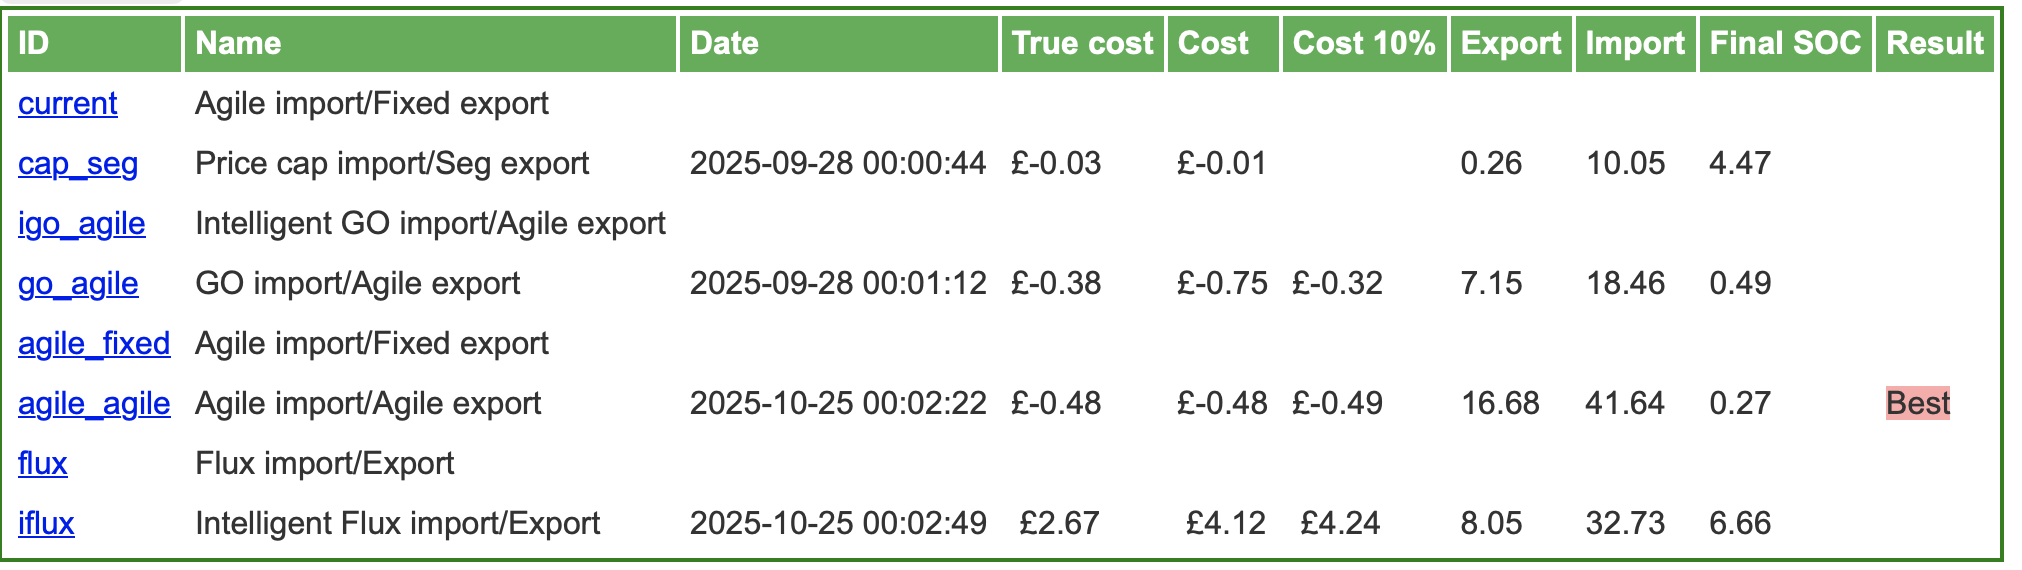This screenshot has height=570, width=2022.
Task: Click the Import column header
Action: [x=1636, y=44]
